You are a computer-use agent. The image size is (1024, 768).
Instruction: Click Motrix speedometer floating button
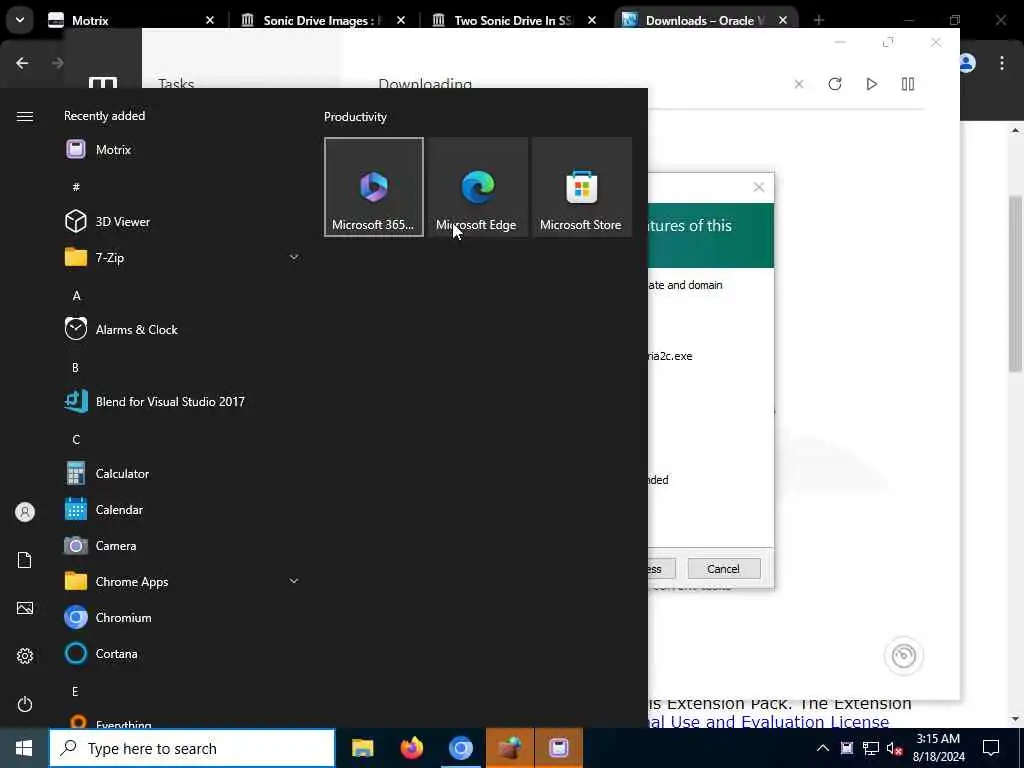[904, 655]
